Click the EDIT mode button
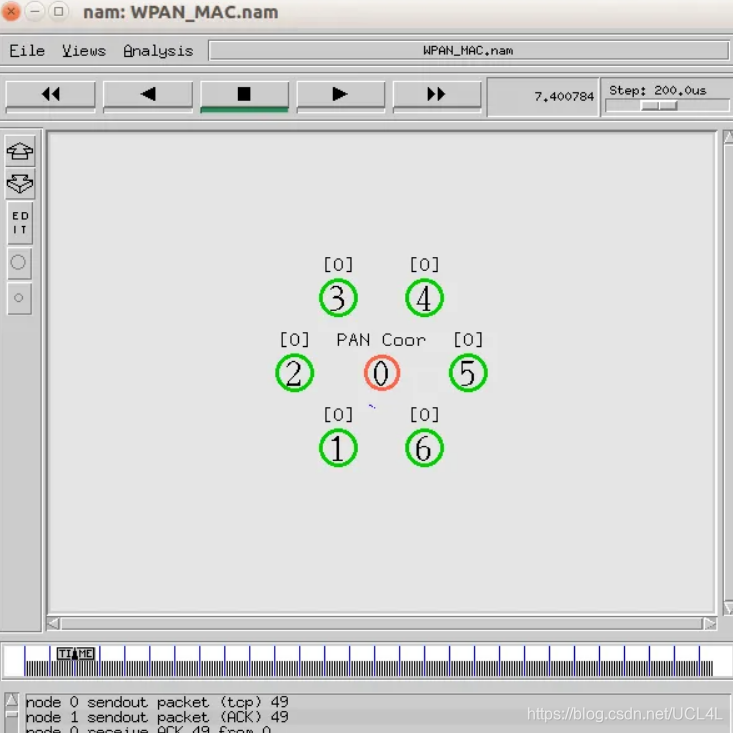This screenshot has height=733, width=733. pyautogui.click(x=20, y=223)
